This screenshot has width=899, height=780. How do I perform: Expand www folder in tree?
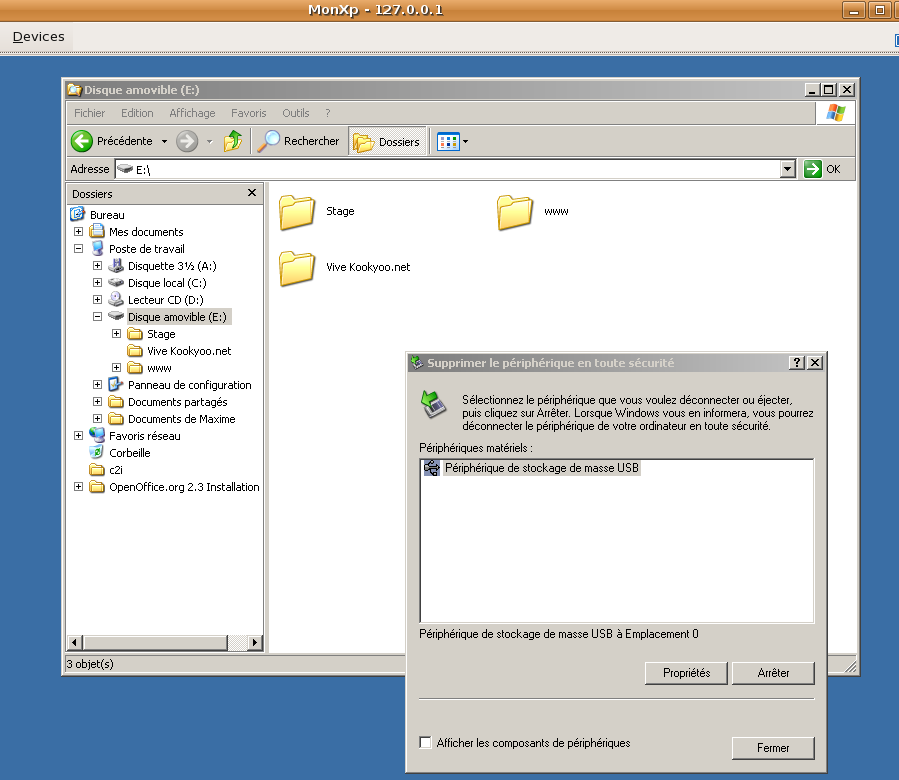click(x=116, y=368)
